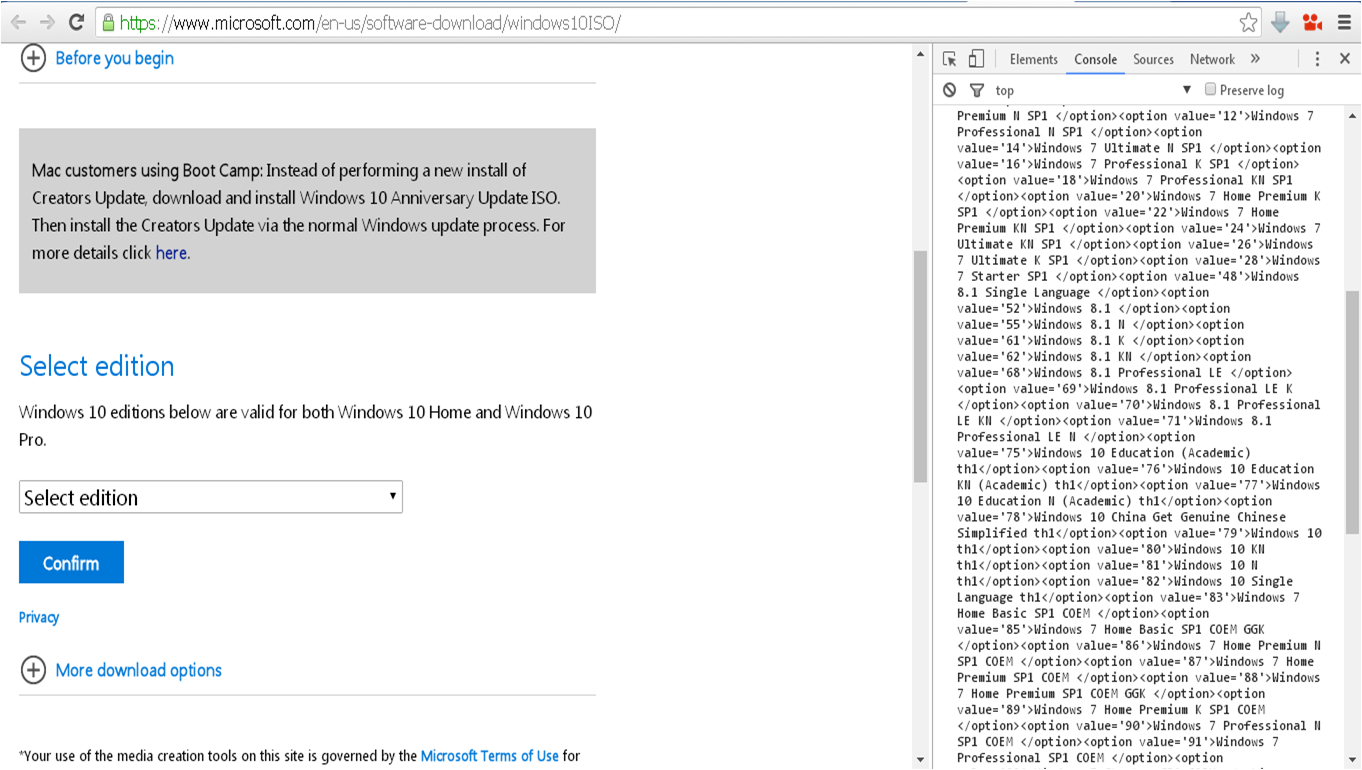Bookmark the page using the star icon
Image resolution: width=1362 pixels, height=770 pixels.
click(x=1251, y=21)
